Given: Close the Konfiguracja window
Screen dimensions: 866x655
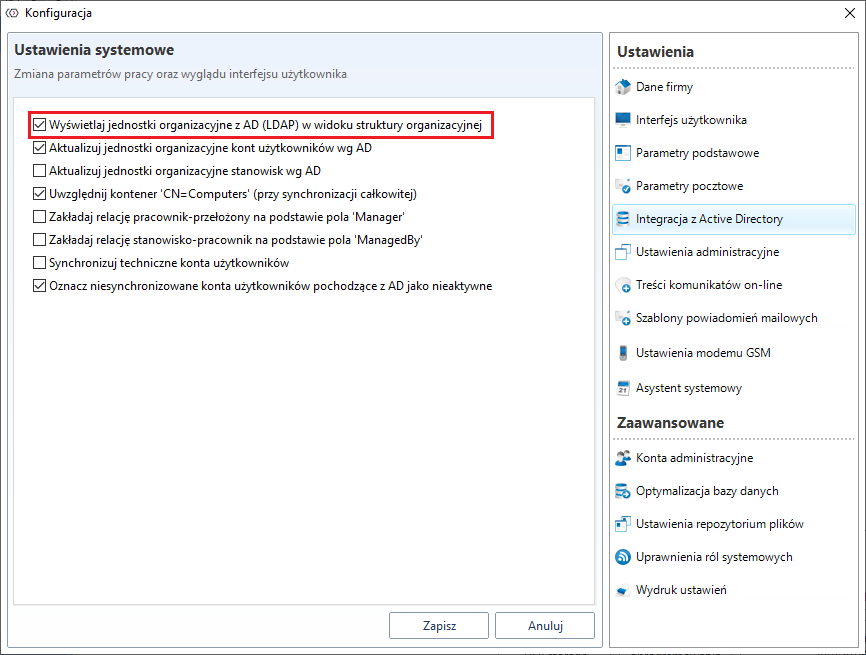Looking at the screenshot, I should point(847,13).
